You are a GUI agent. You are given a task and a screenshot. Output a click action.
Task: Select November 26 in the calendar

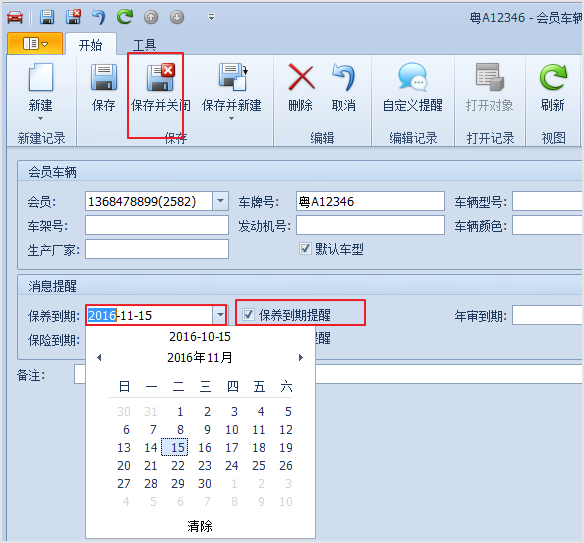286,466
